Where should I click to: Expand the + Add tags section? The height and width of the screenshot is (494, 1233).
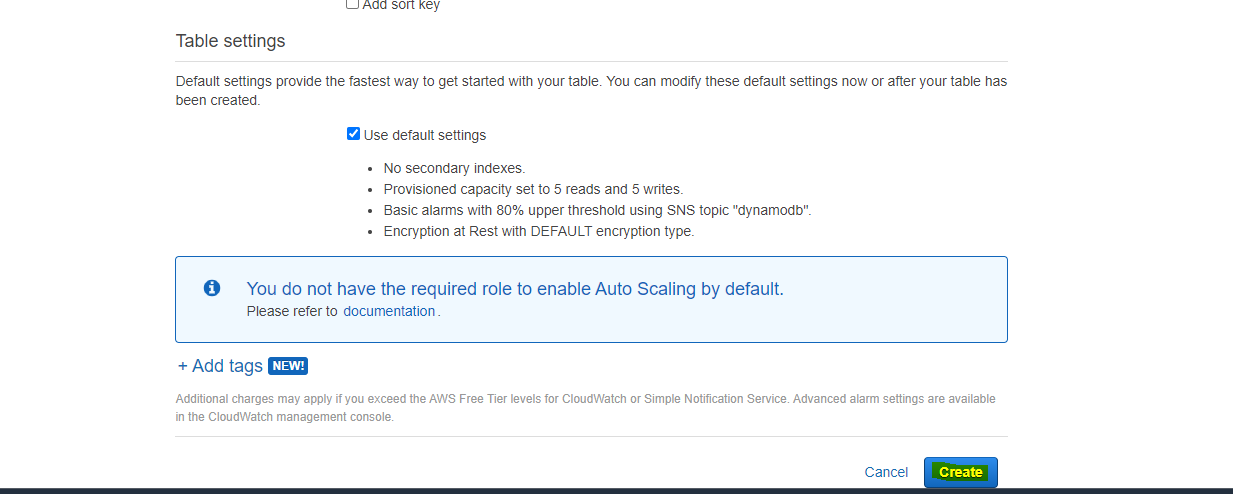point(220,366)
